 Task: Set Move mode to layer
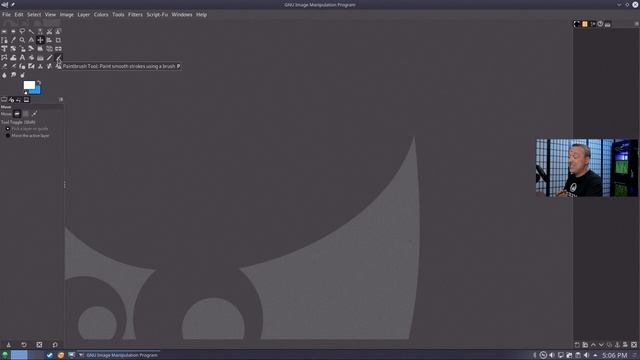(x=17, y=114)
